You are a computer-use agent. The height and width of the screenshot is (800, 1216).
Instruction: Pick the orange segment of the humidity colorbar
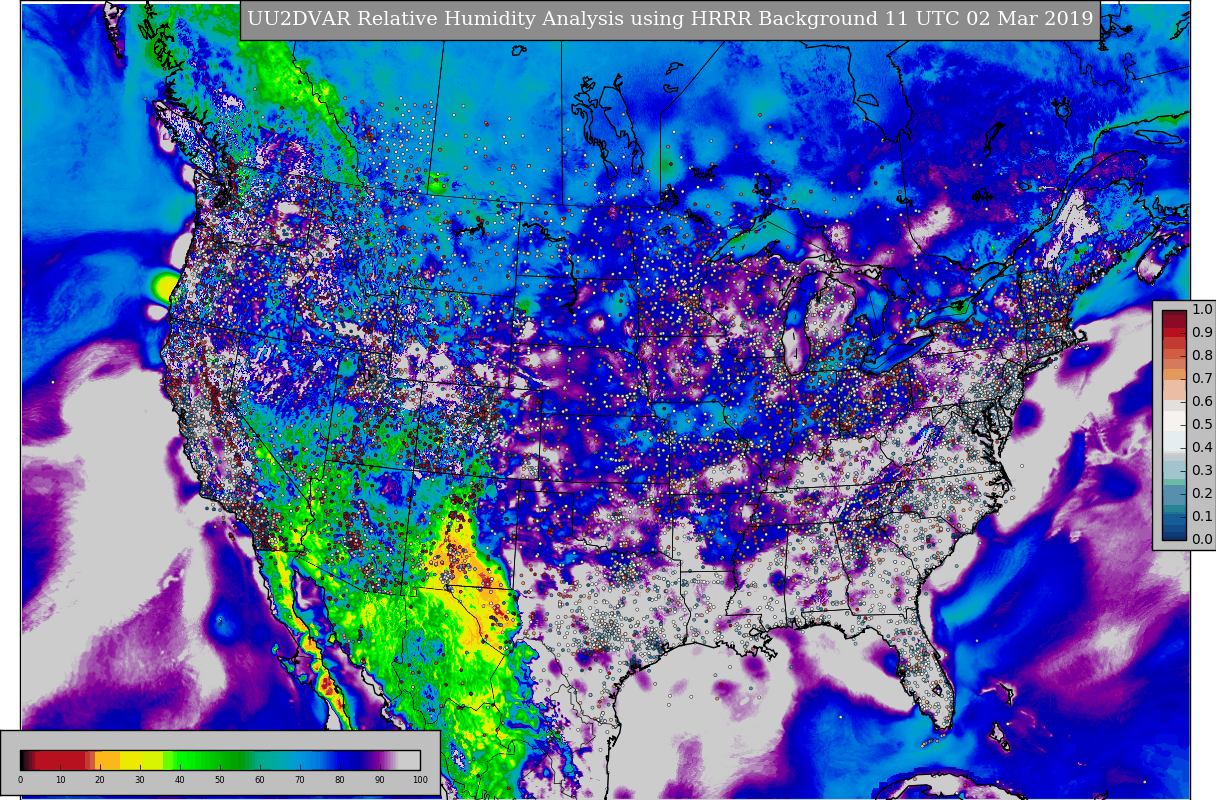pos(107,760)
